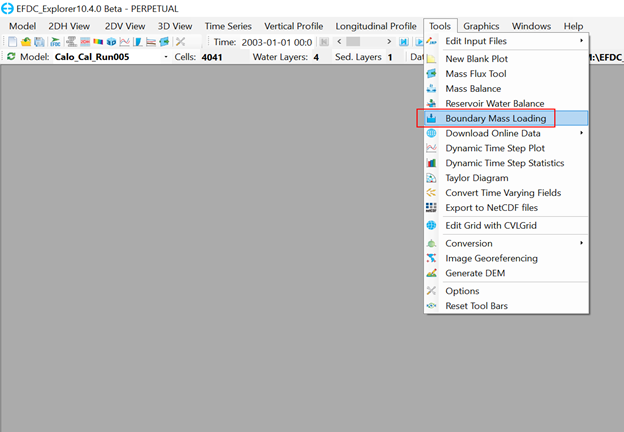Click the time scrollbar left arrow
The image size is (624, 432).
[340, 42]
